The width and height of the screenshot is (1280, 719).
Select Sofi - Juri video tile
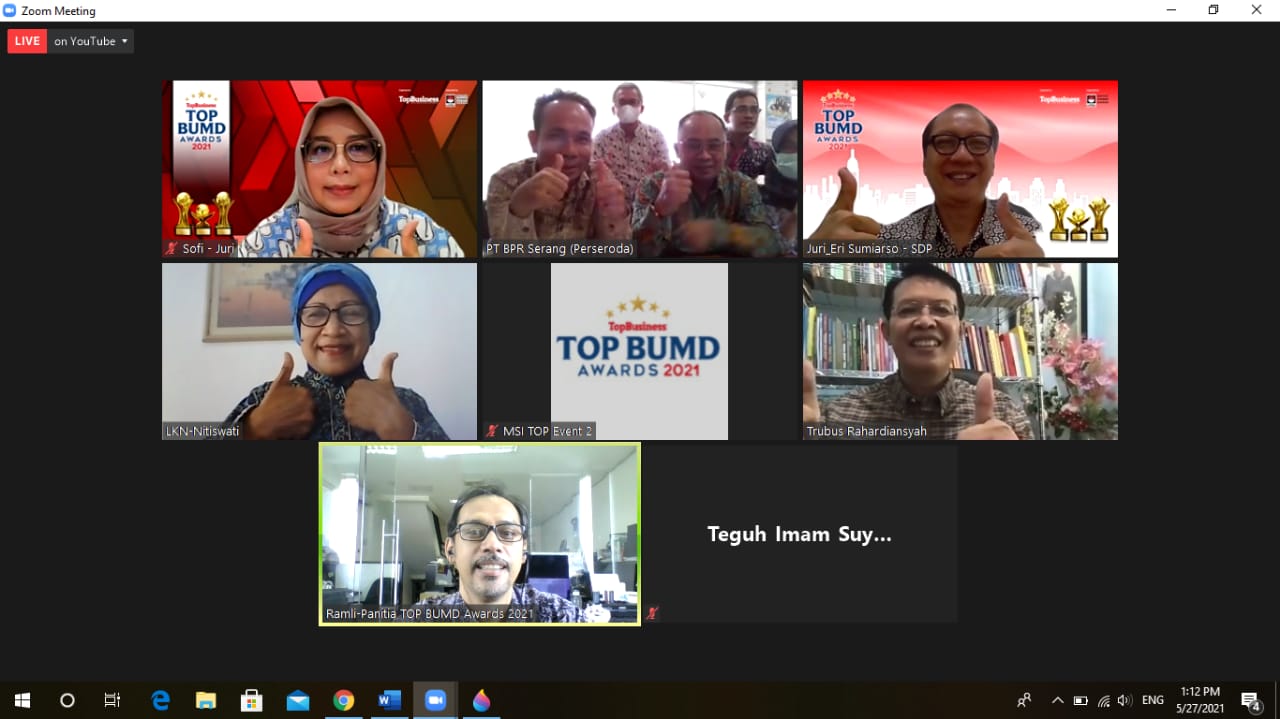[x=319, y=168]
